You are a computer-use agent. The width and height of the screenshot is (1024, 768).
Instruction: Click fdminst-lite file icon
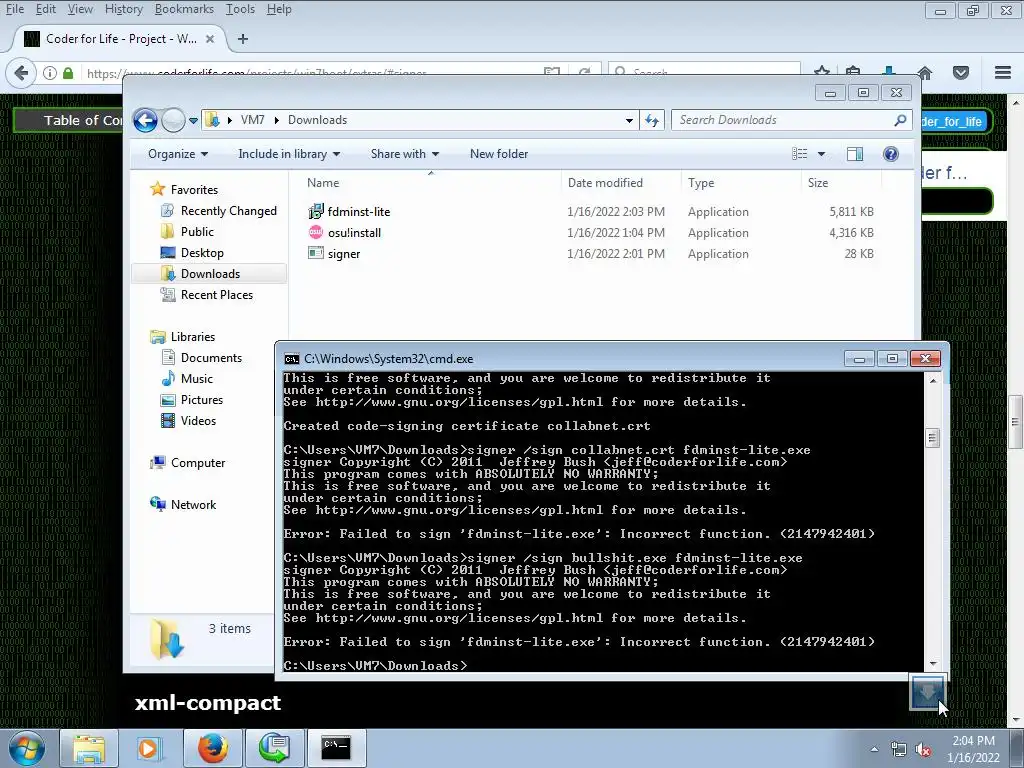(x=316, y=211)
